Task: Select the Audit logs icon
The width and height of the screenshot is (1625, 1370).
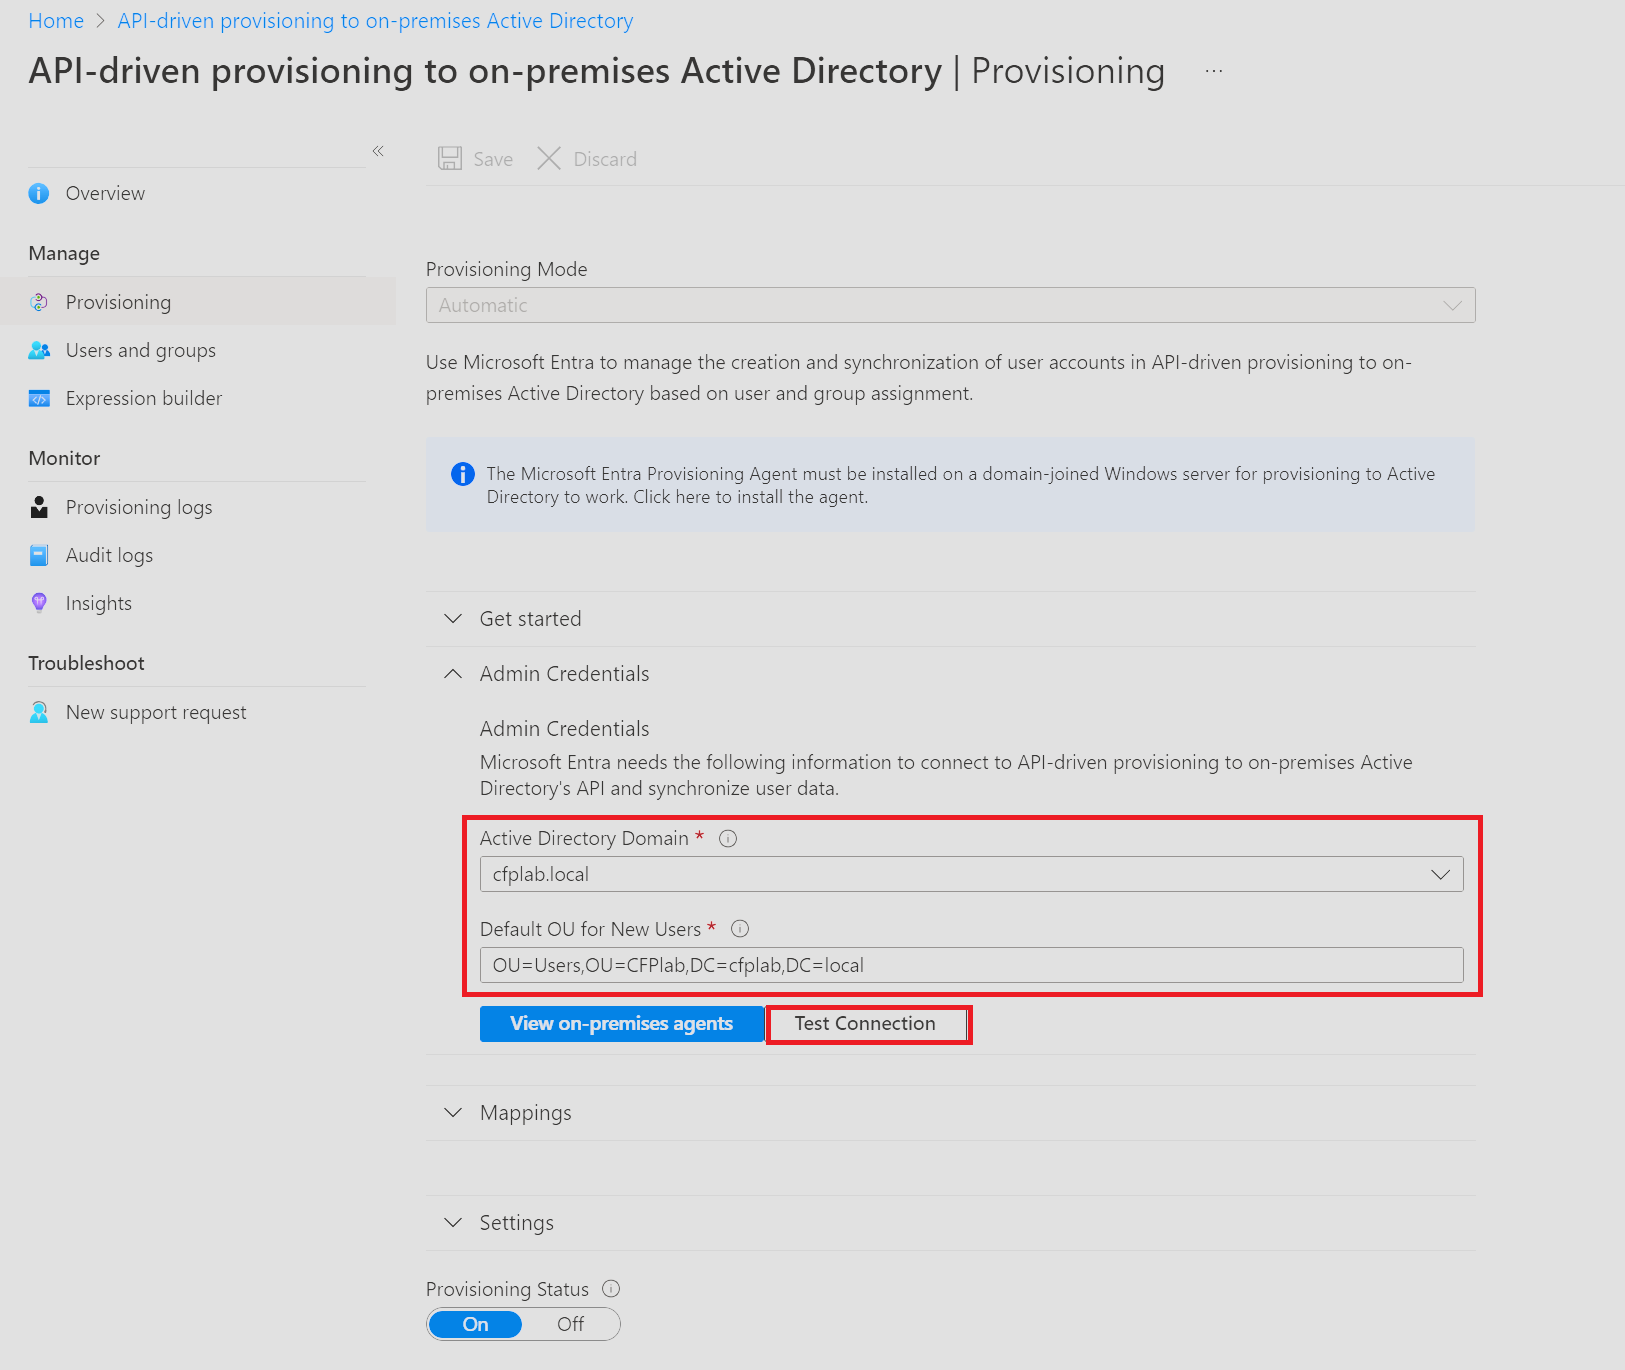Action: [39, 555]
